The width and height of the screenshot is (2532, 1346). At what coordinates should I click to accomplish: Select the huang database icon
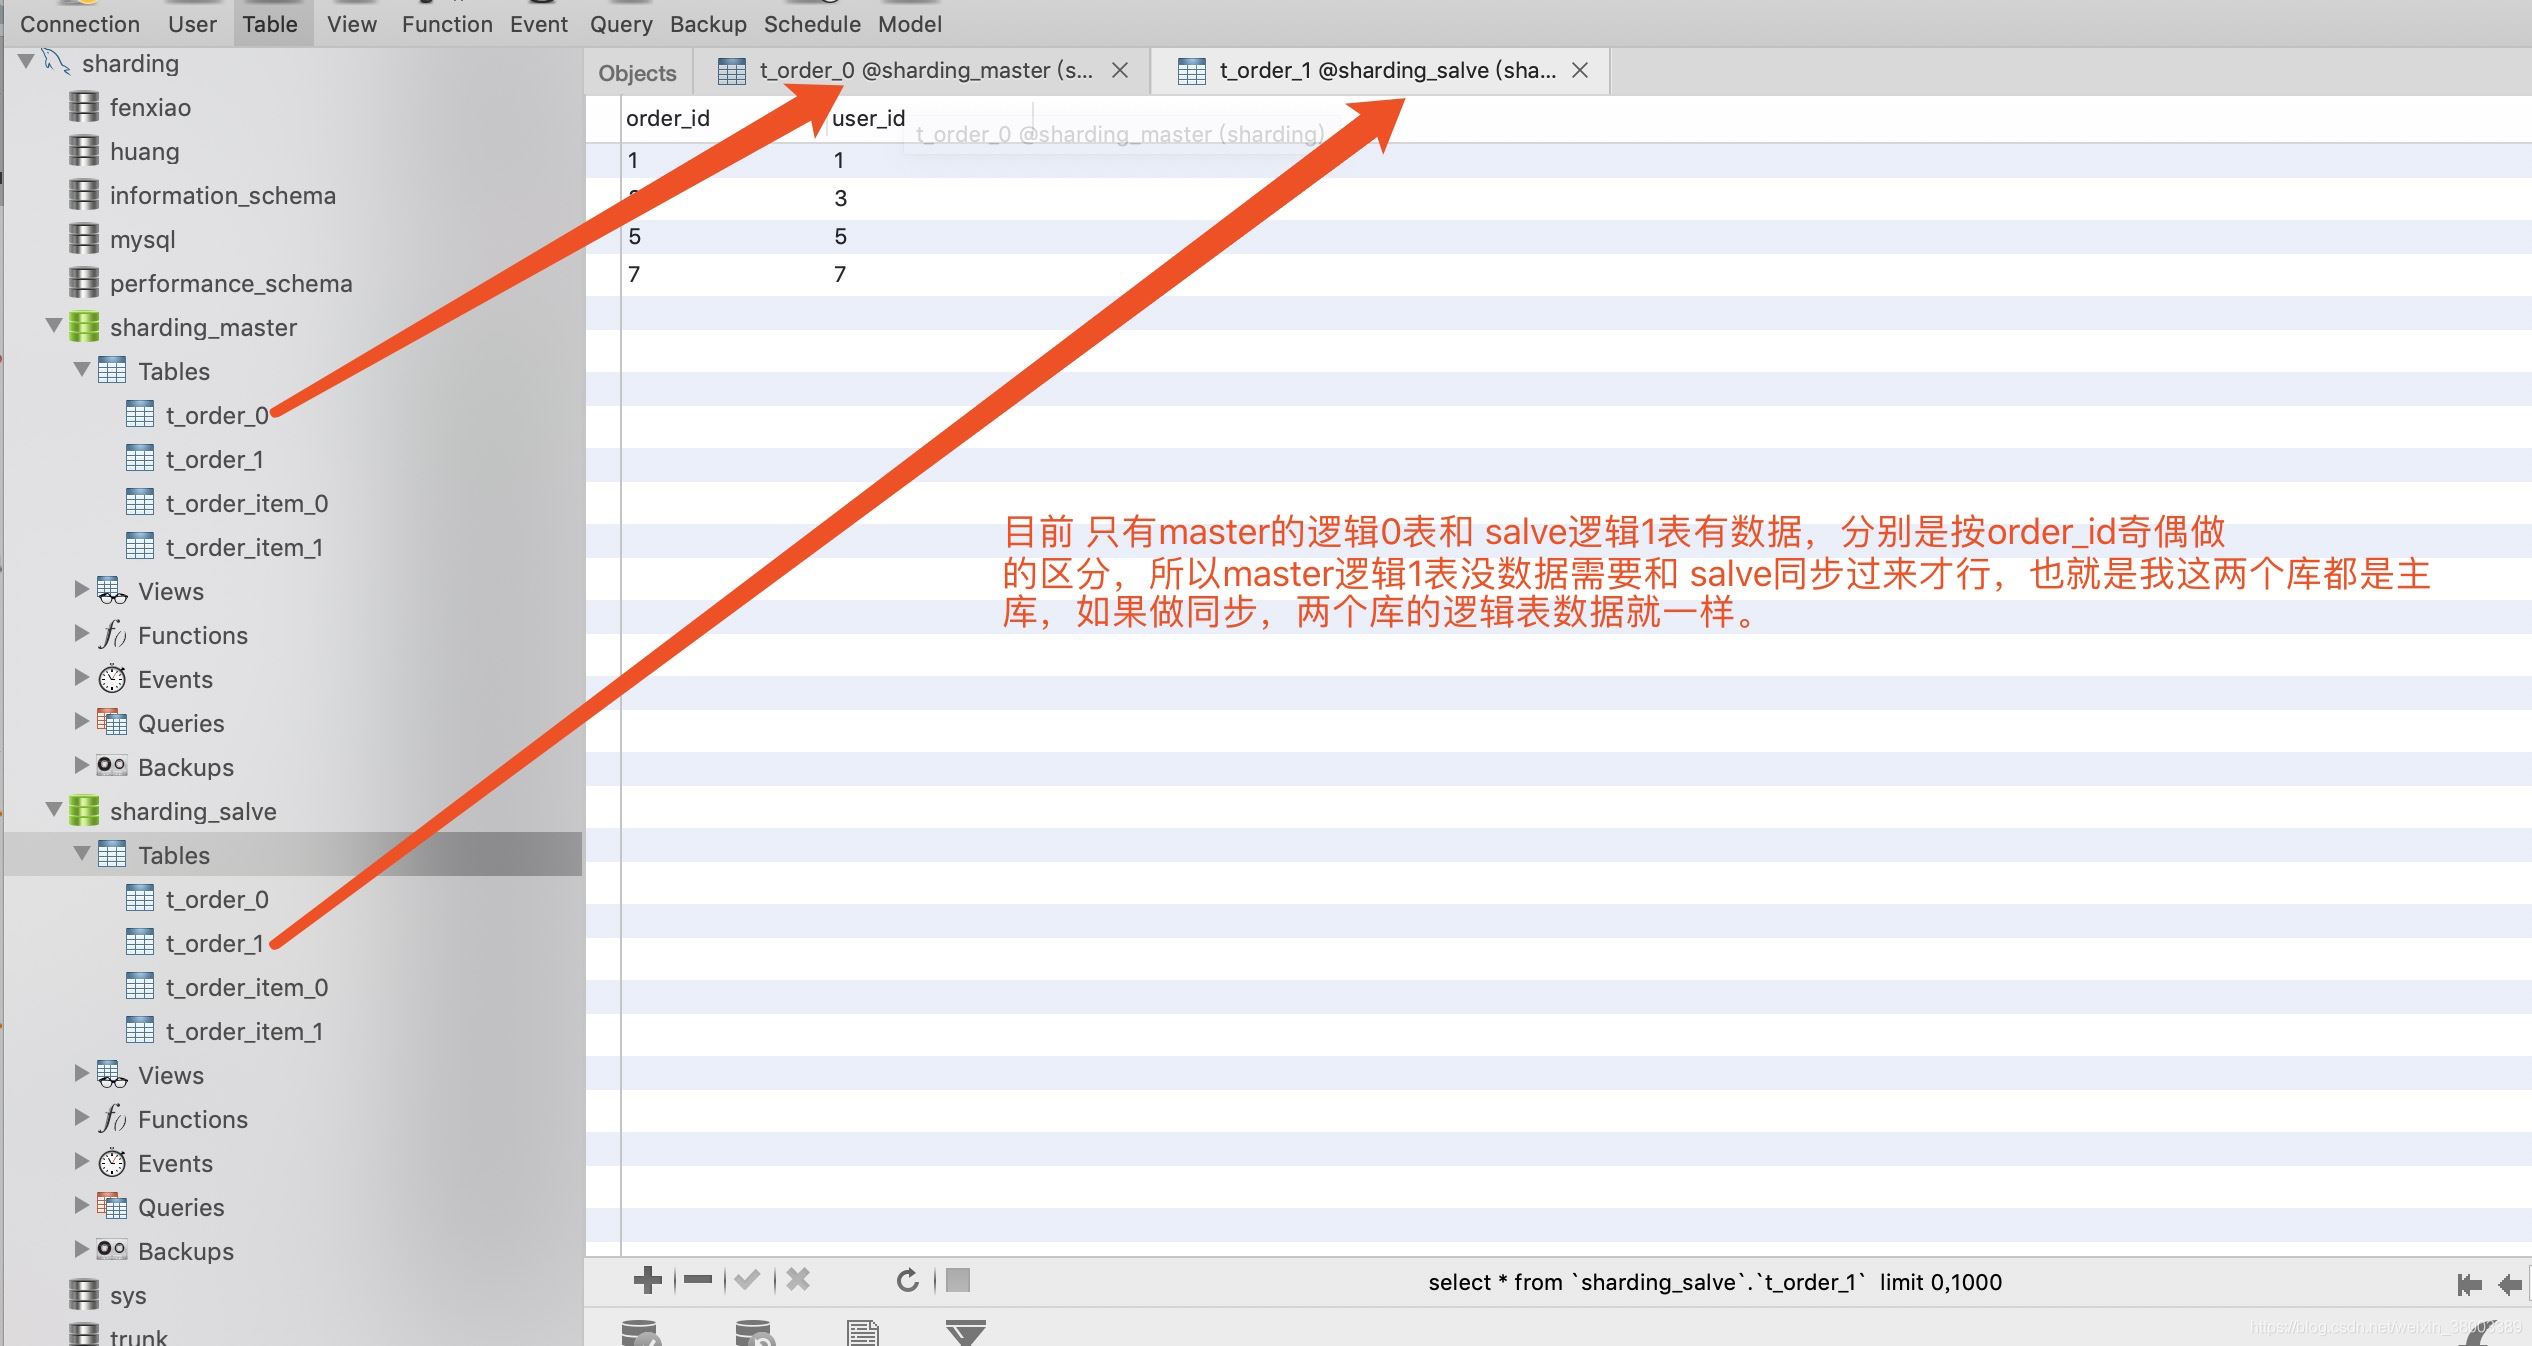[x=84, y=151]
